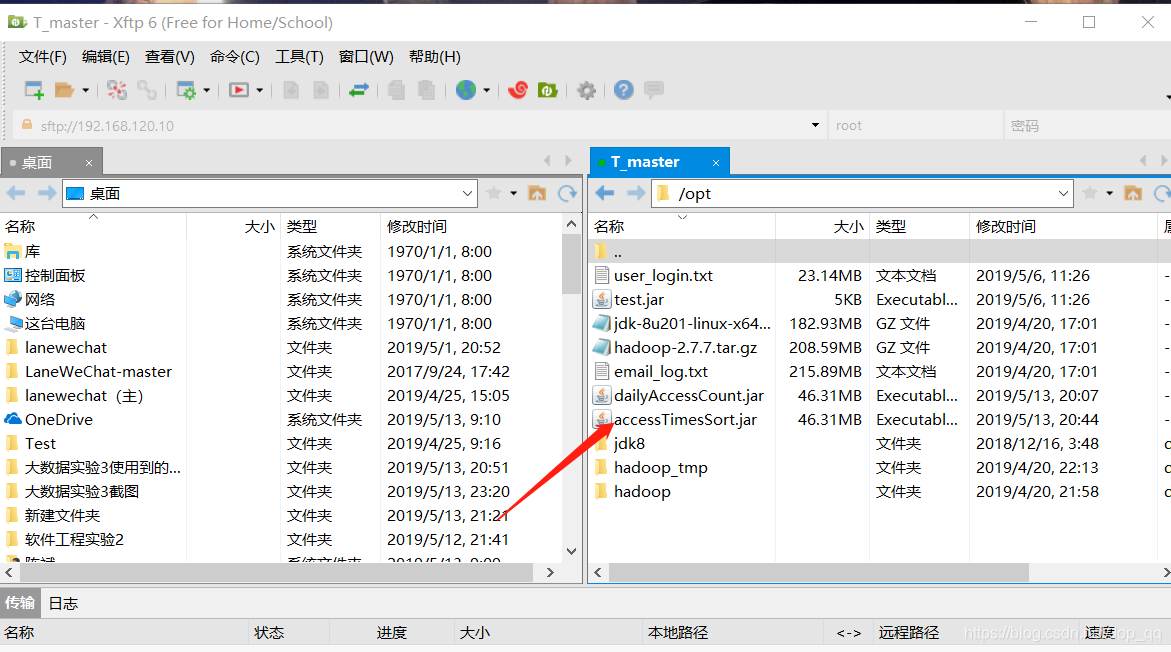Screen dimensions: 1171x652
Task: Click remote pane bookmark star icon
Action: click(x=1090, y=193)
